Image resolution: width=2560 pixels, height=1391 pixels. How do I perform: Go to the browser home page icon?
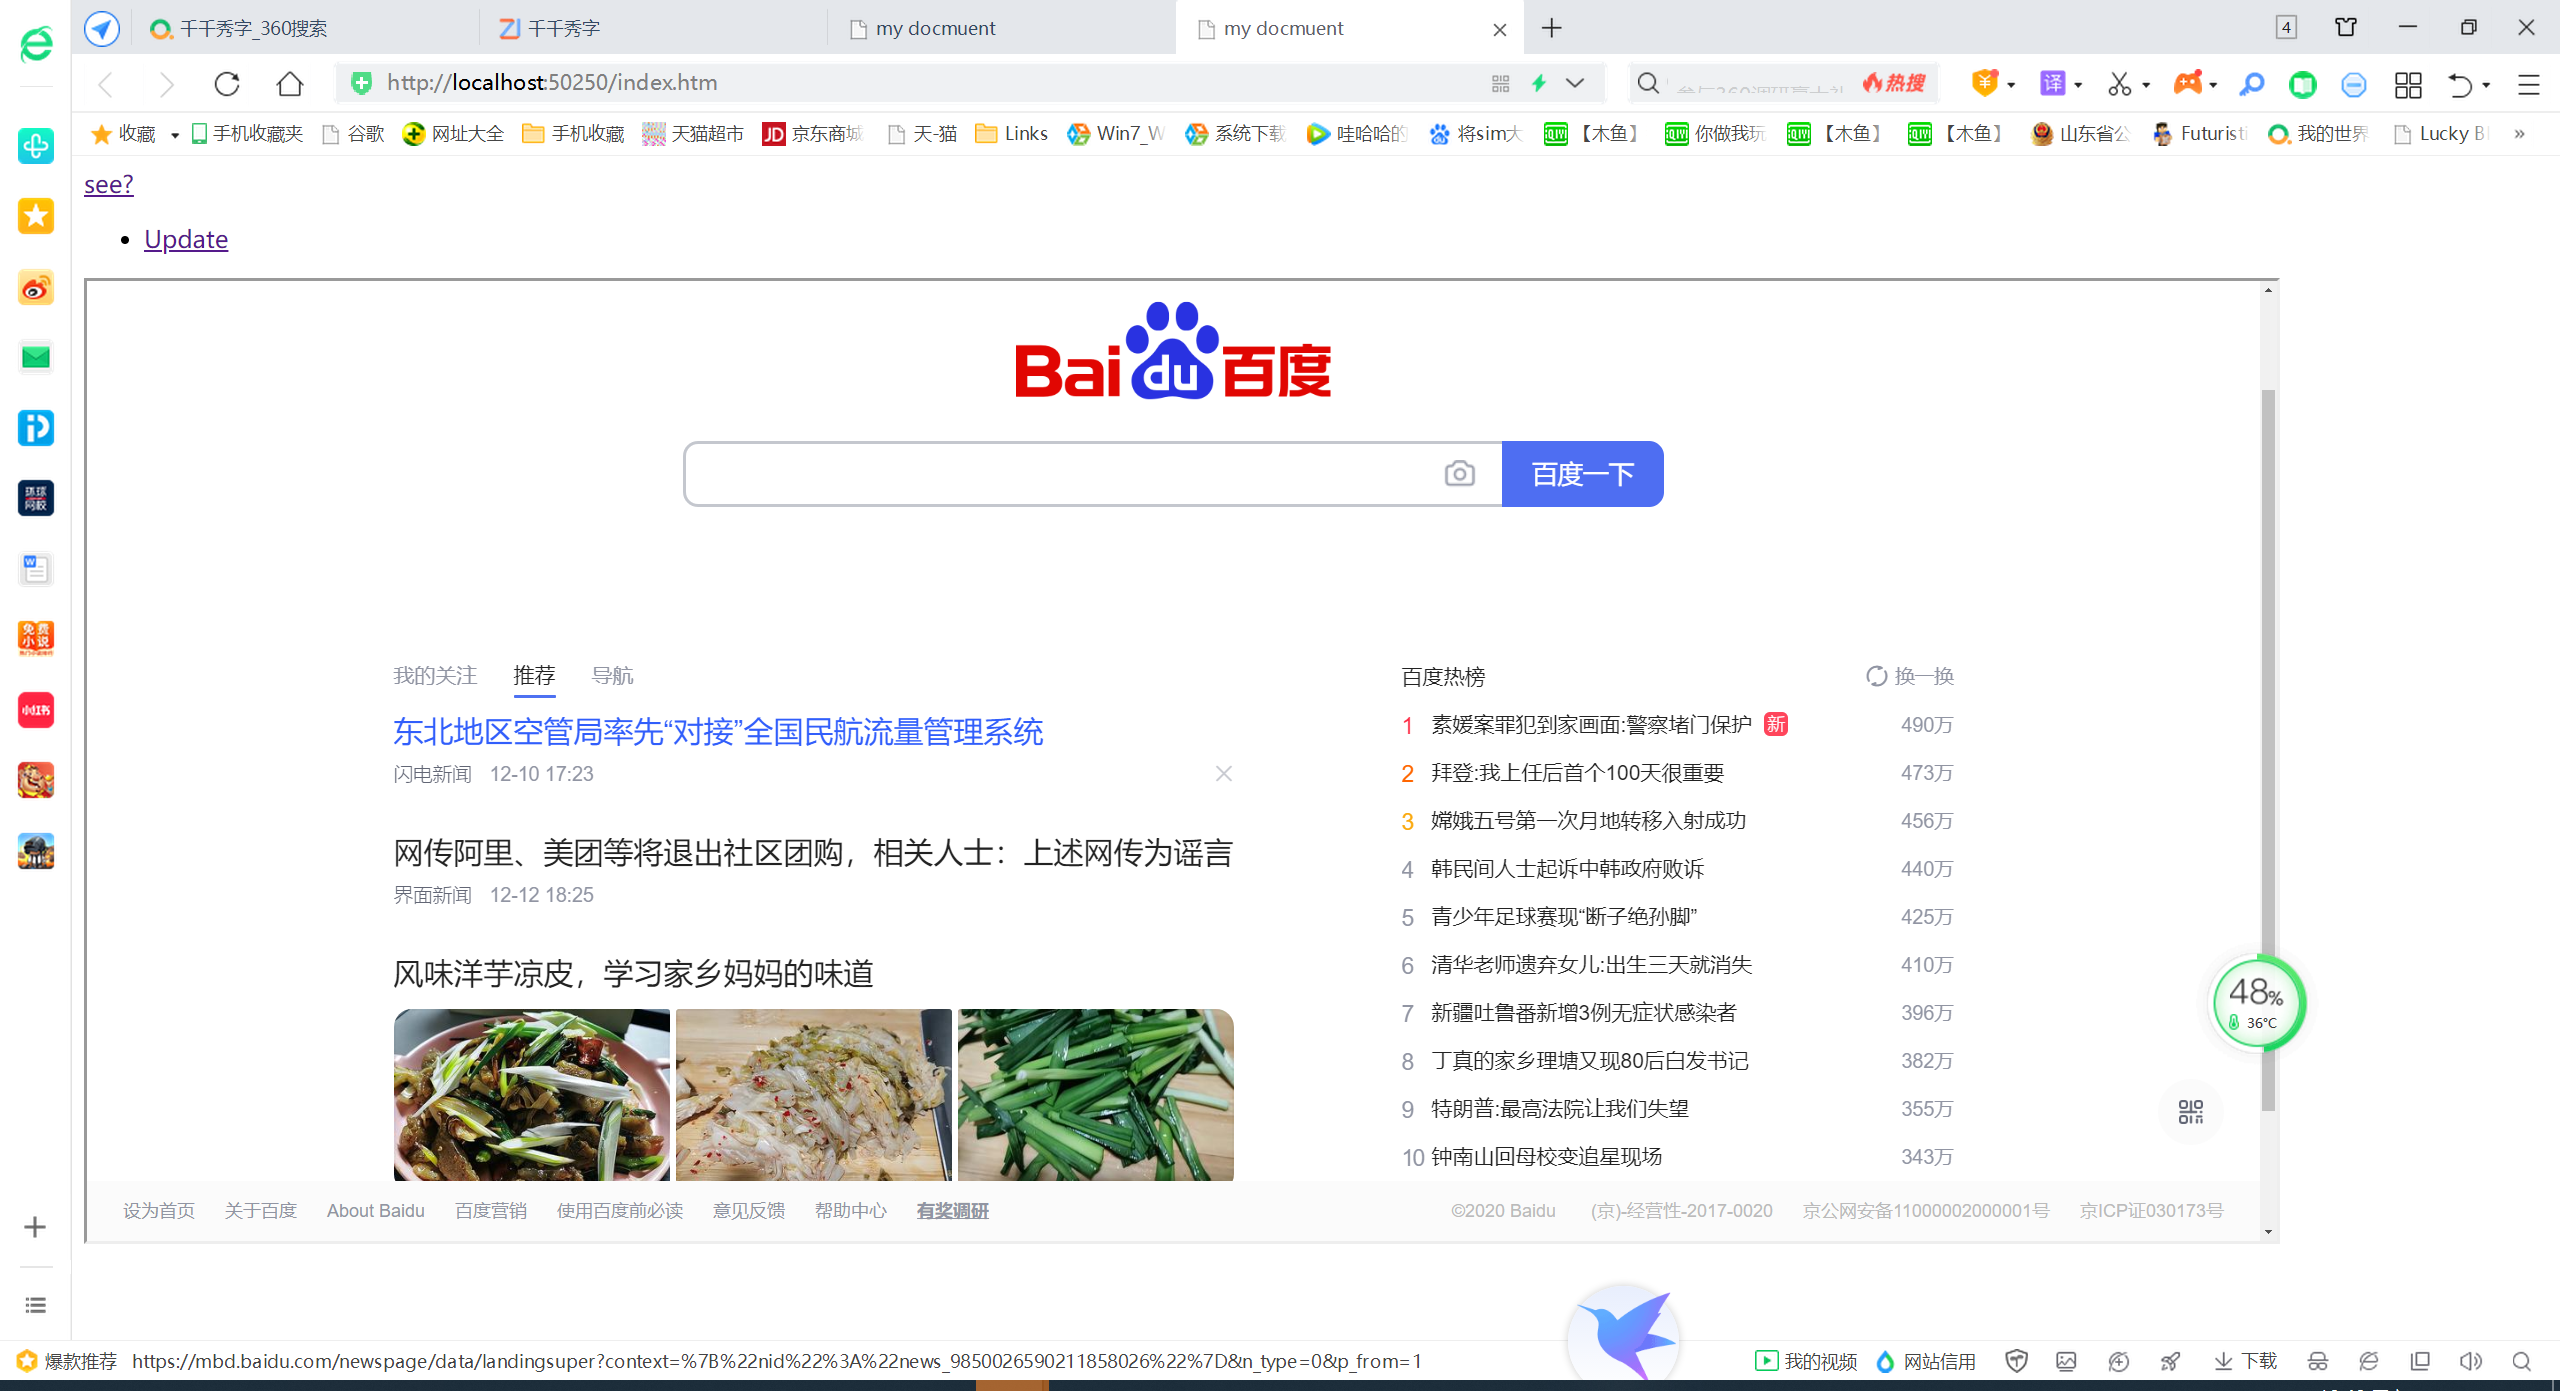coord(290,83)
